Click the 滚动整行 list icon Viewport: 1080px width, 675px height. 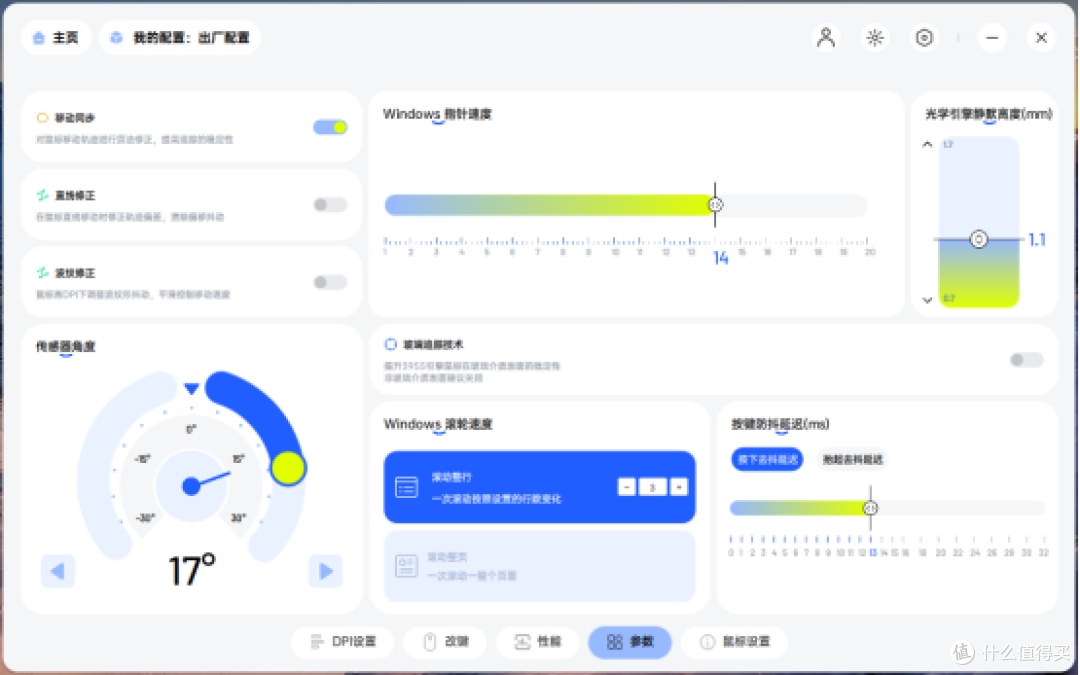coord(406,487)
